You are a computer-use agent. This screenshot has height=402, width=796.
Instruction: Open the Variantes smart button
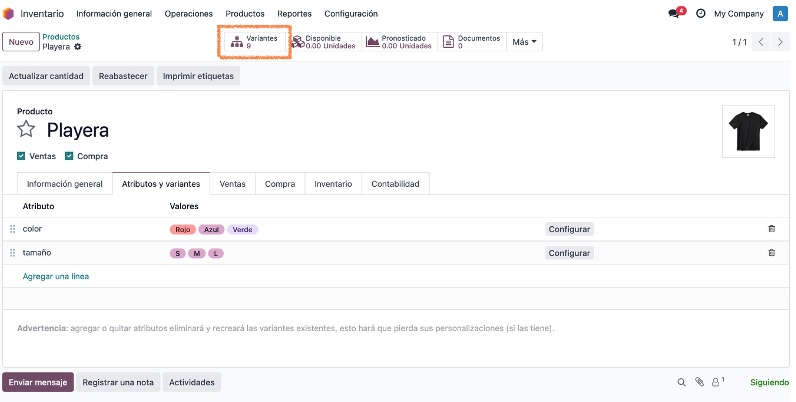click(256, 42)
